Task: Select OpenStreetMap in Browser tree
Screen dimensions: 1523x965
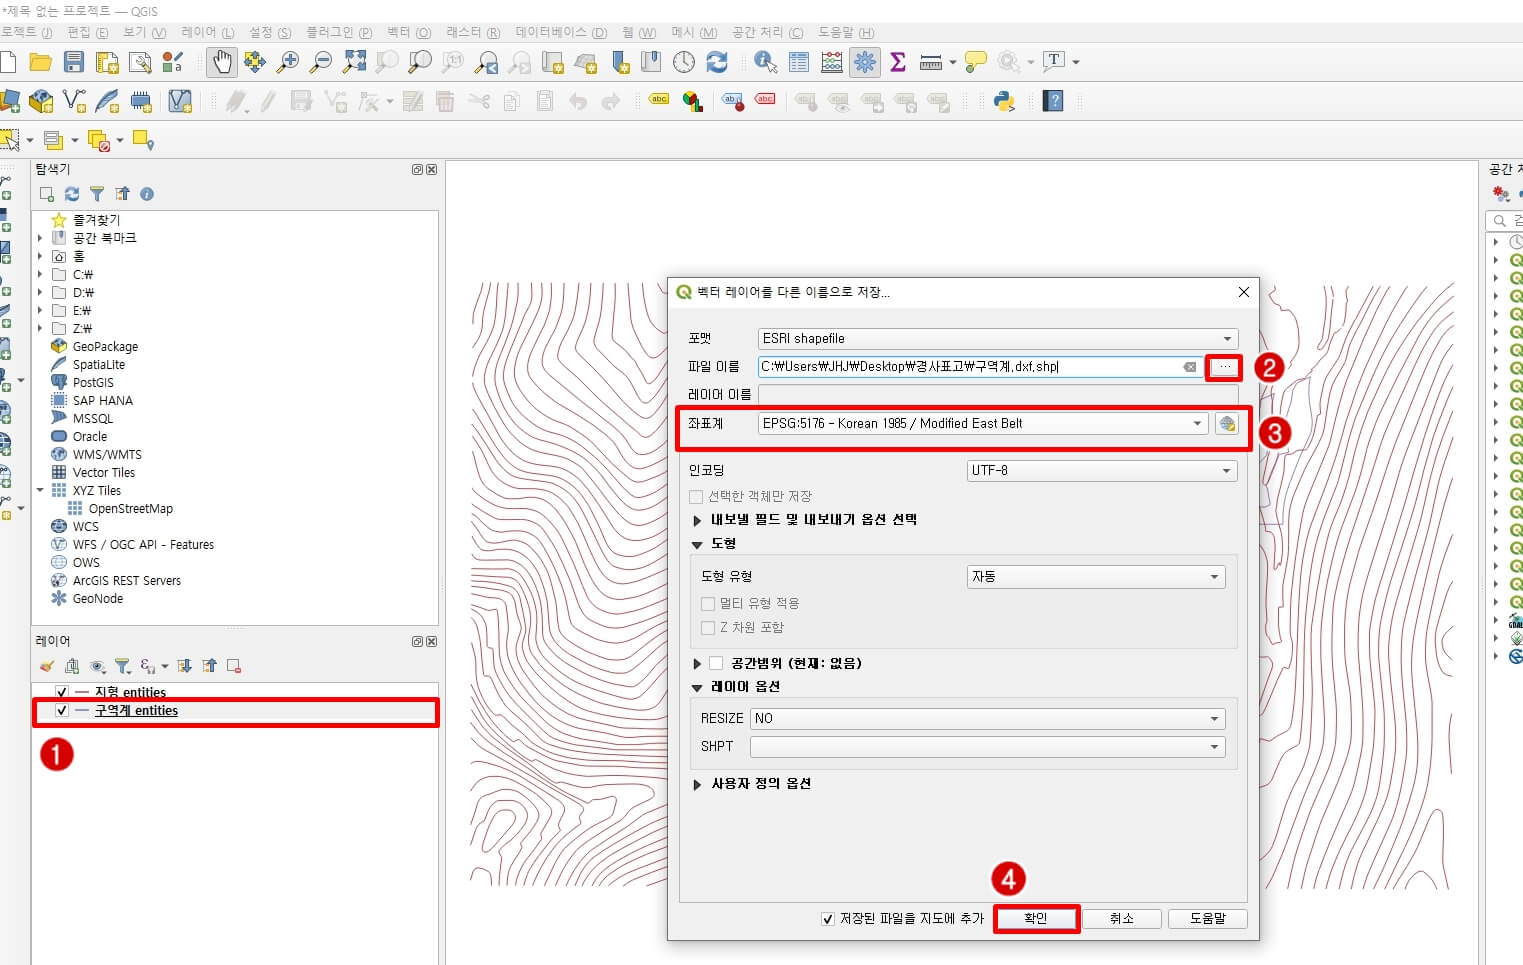Action: [x=131, y=509]
